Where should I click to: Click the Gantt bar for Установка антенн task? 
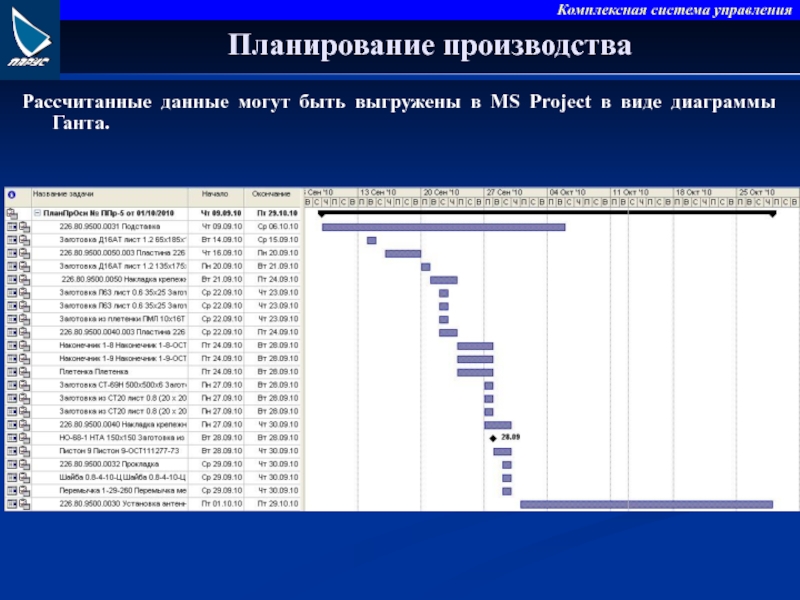tap(646, 505)
